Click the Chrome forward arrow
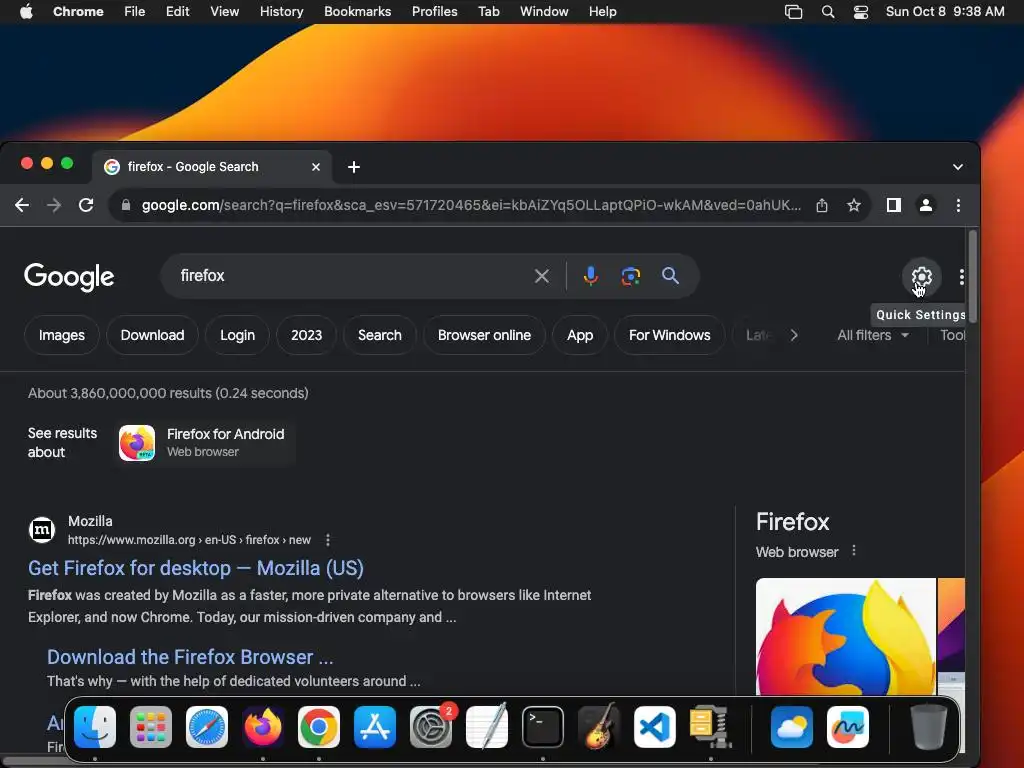The image size is (1024, 768). (x=54, y=205)
